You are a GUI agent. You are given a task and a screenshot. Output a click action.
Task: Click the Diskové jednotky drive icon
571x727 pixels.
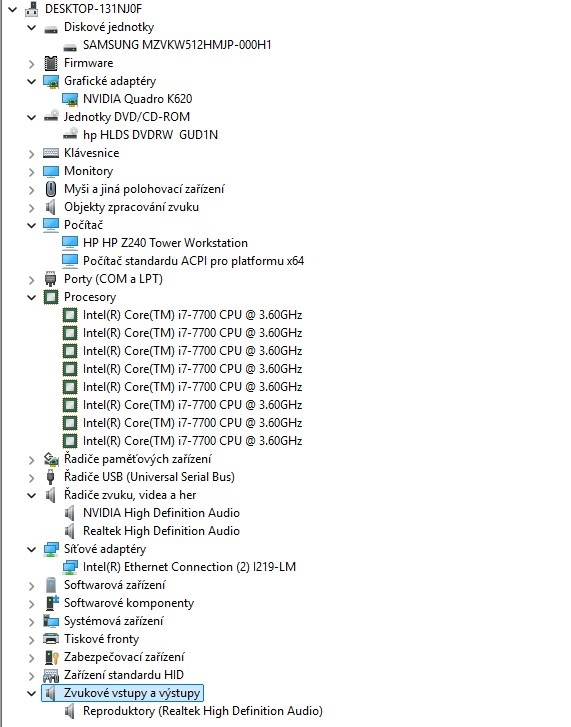pos(51,27)
